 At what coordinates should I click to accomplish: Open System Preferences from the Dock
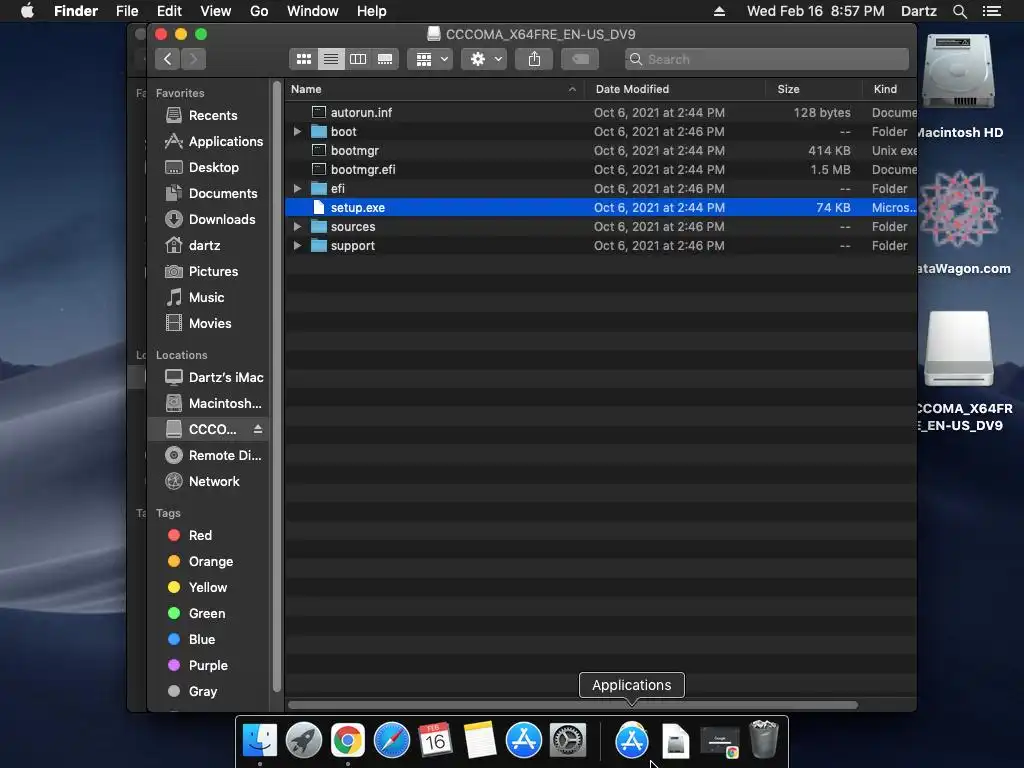coord(568,741)
